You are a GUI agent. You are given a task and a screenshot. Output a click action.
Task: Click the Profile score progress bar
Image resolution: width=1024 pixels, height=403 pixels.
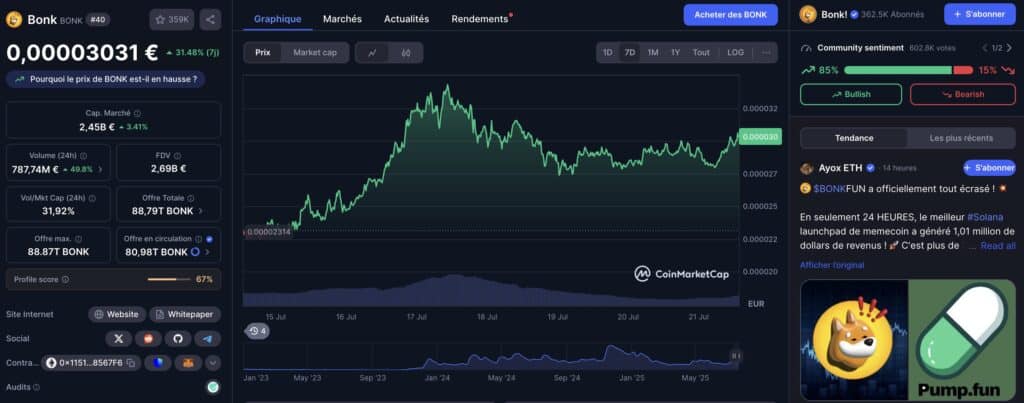pos(169,280)
